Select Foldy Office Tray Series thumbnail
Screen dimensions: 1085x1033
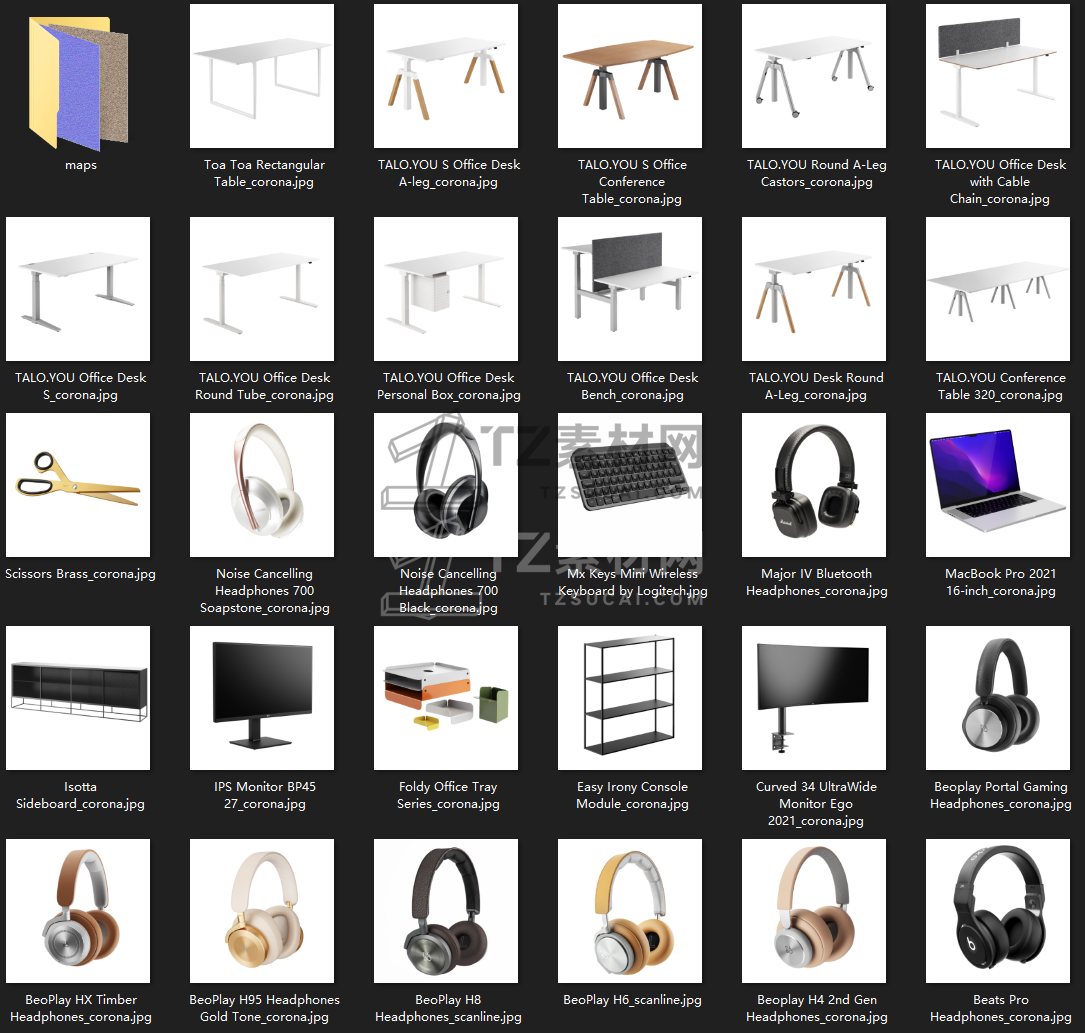point(446,698)
